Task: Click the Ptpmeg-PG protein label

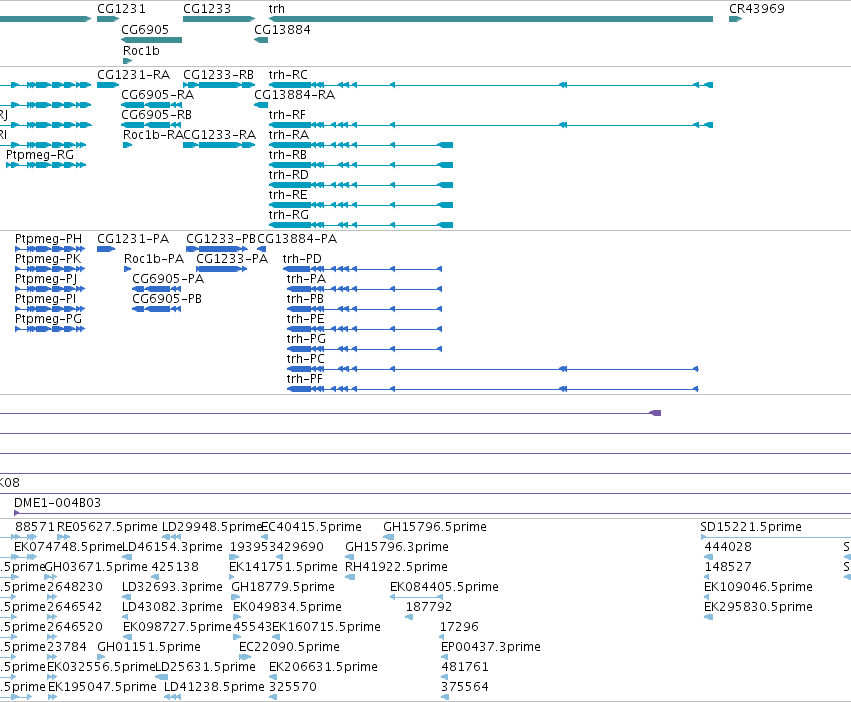Action: 48,319
